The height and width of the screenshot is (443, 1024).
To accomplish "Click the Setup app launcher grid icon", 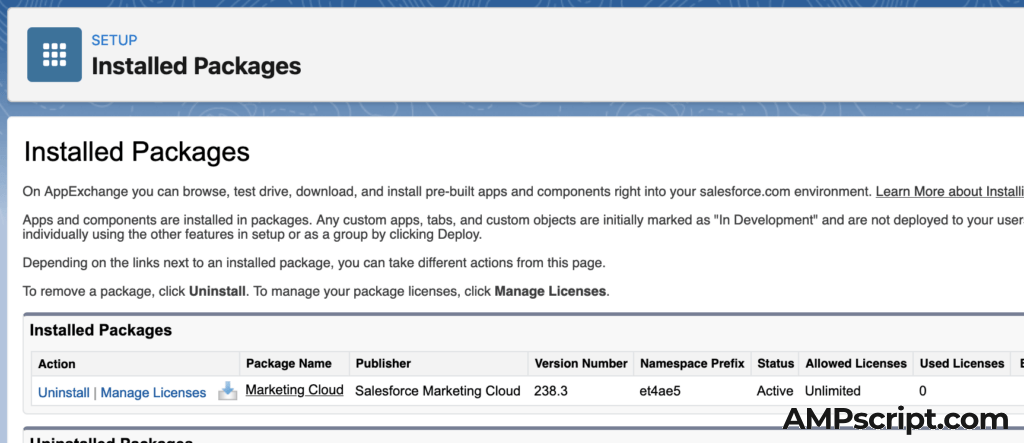I will (54, 54).
